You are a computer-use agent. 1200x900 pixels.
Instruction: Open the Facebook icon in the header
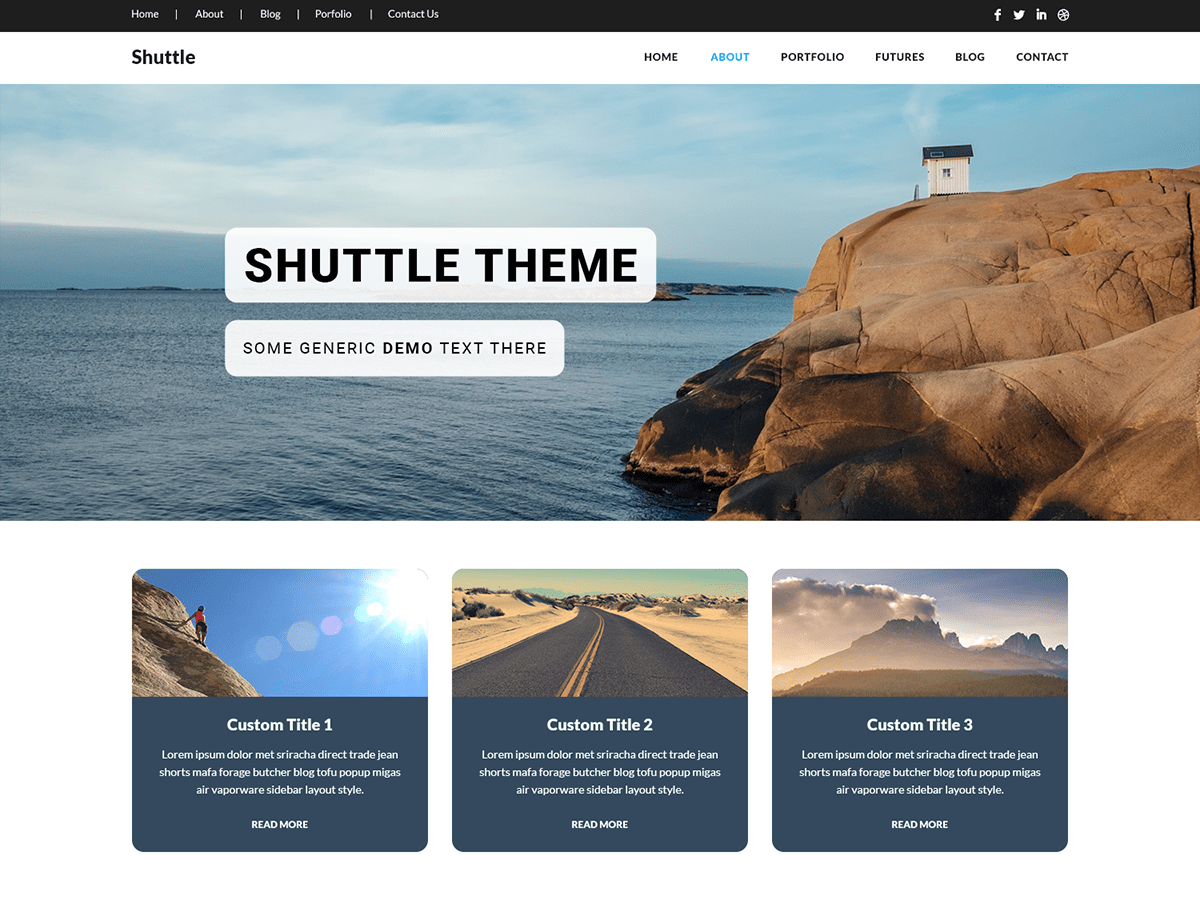click(997, 15)
